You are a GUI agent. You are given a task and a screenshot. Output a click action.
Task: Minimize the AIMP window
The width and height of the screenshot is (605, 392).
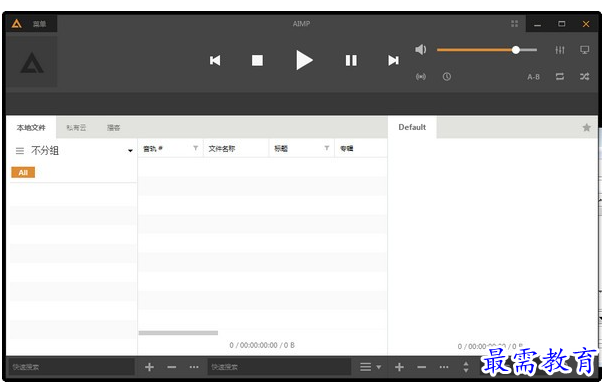coord(537,24)
